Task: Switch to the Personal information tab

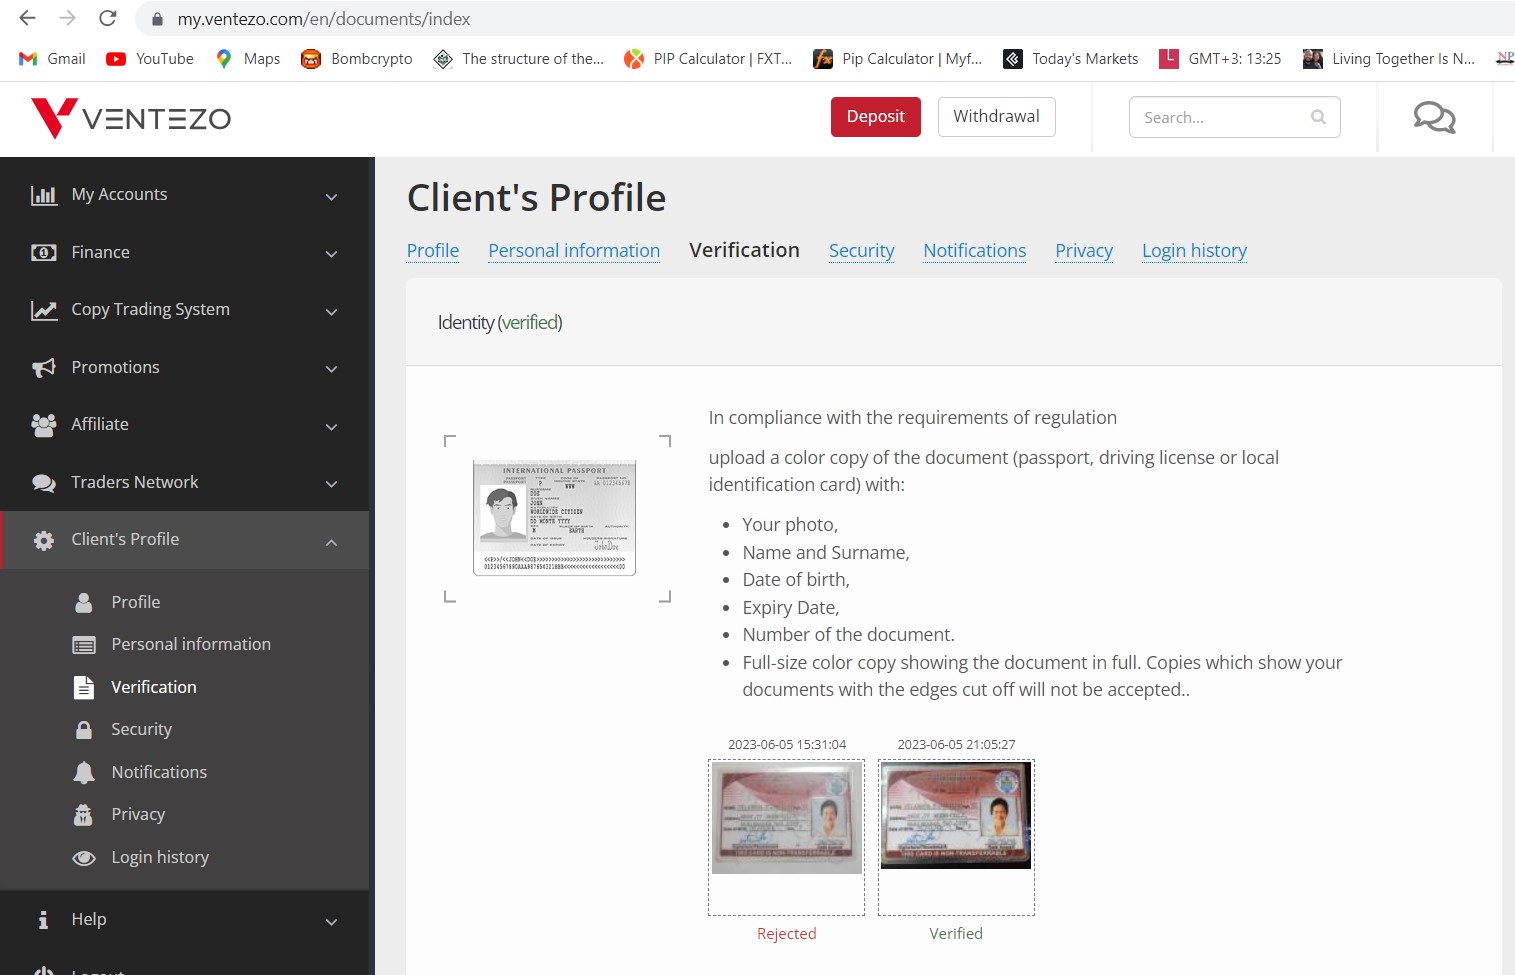Action: click(574, 251)
